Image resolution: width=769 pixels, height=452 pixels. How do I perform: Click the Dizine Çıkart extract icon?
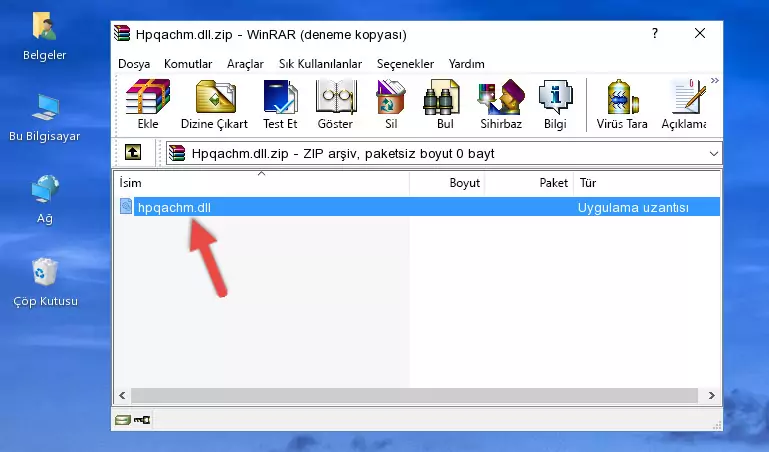[x=214, y=104]
